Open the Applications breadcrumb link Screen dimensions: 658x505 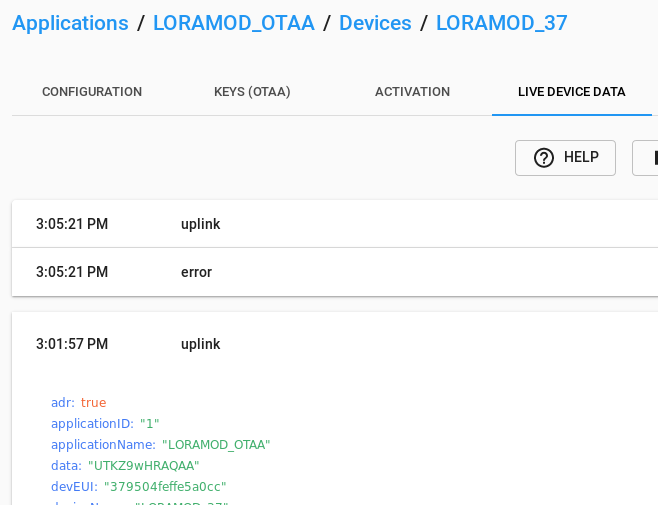pos(70,23)
